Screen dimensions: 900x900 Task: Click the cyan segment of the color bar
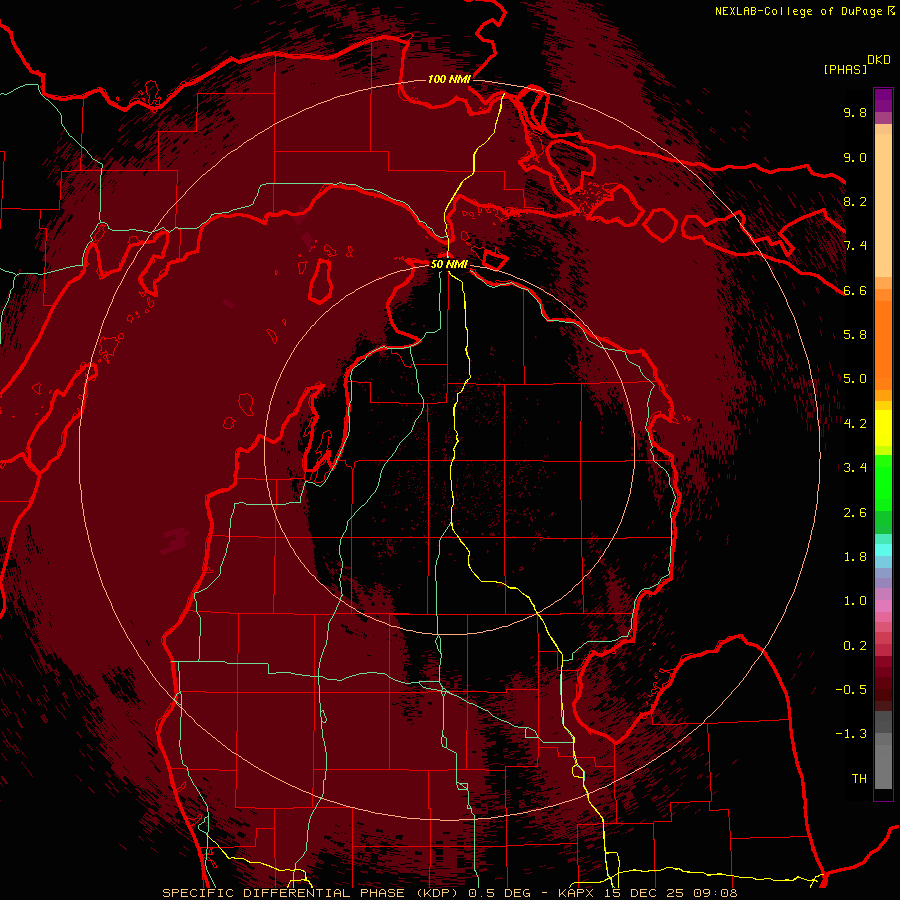(883, 550)
